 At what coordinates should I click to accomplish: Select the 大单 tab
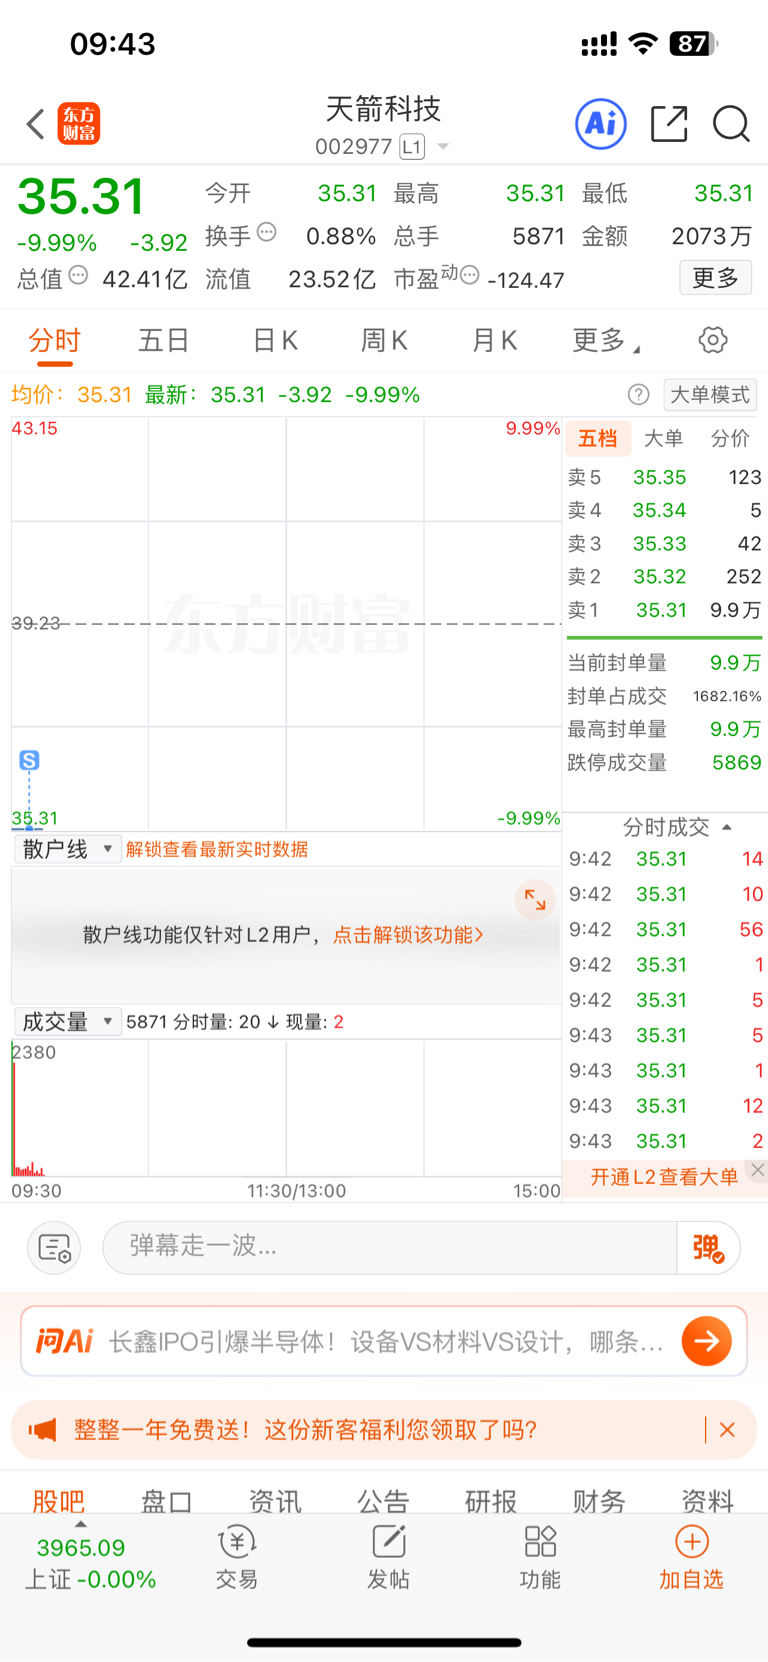pyautogui.click(x=663, y=438)
